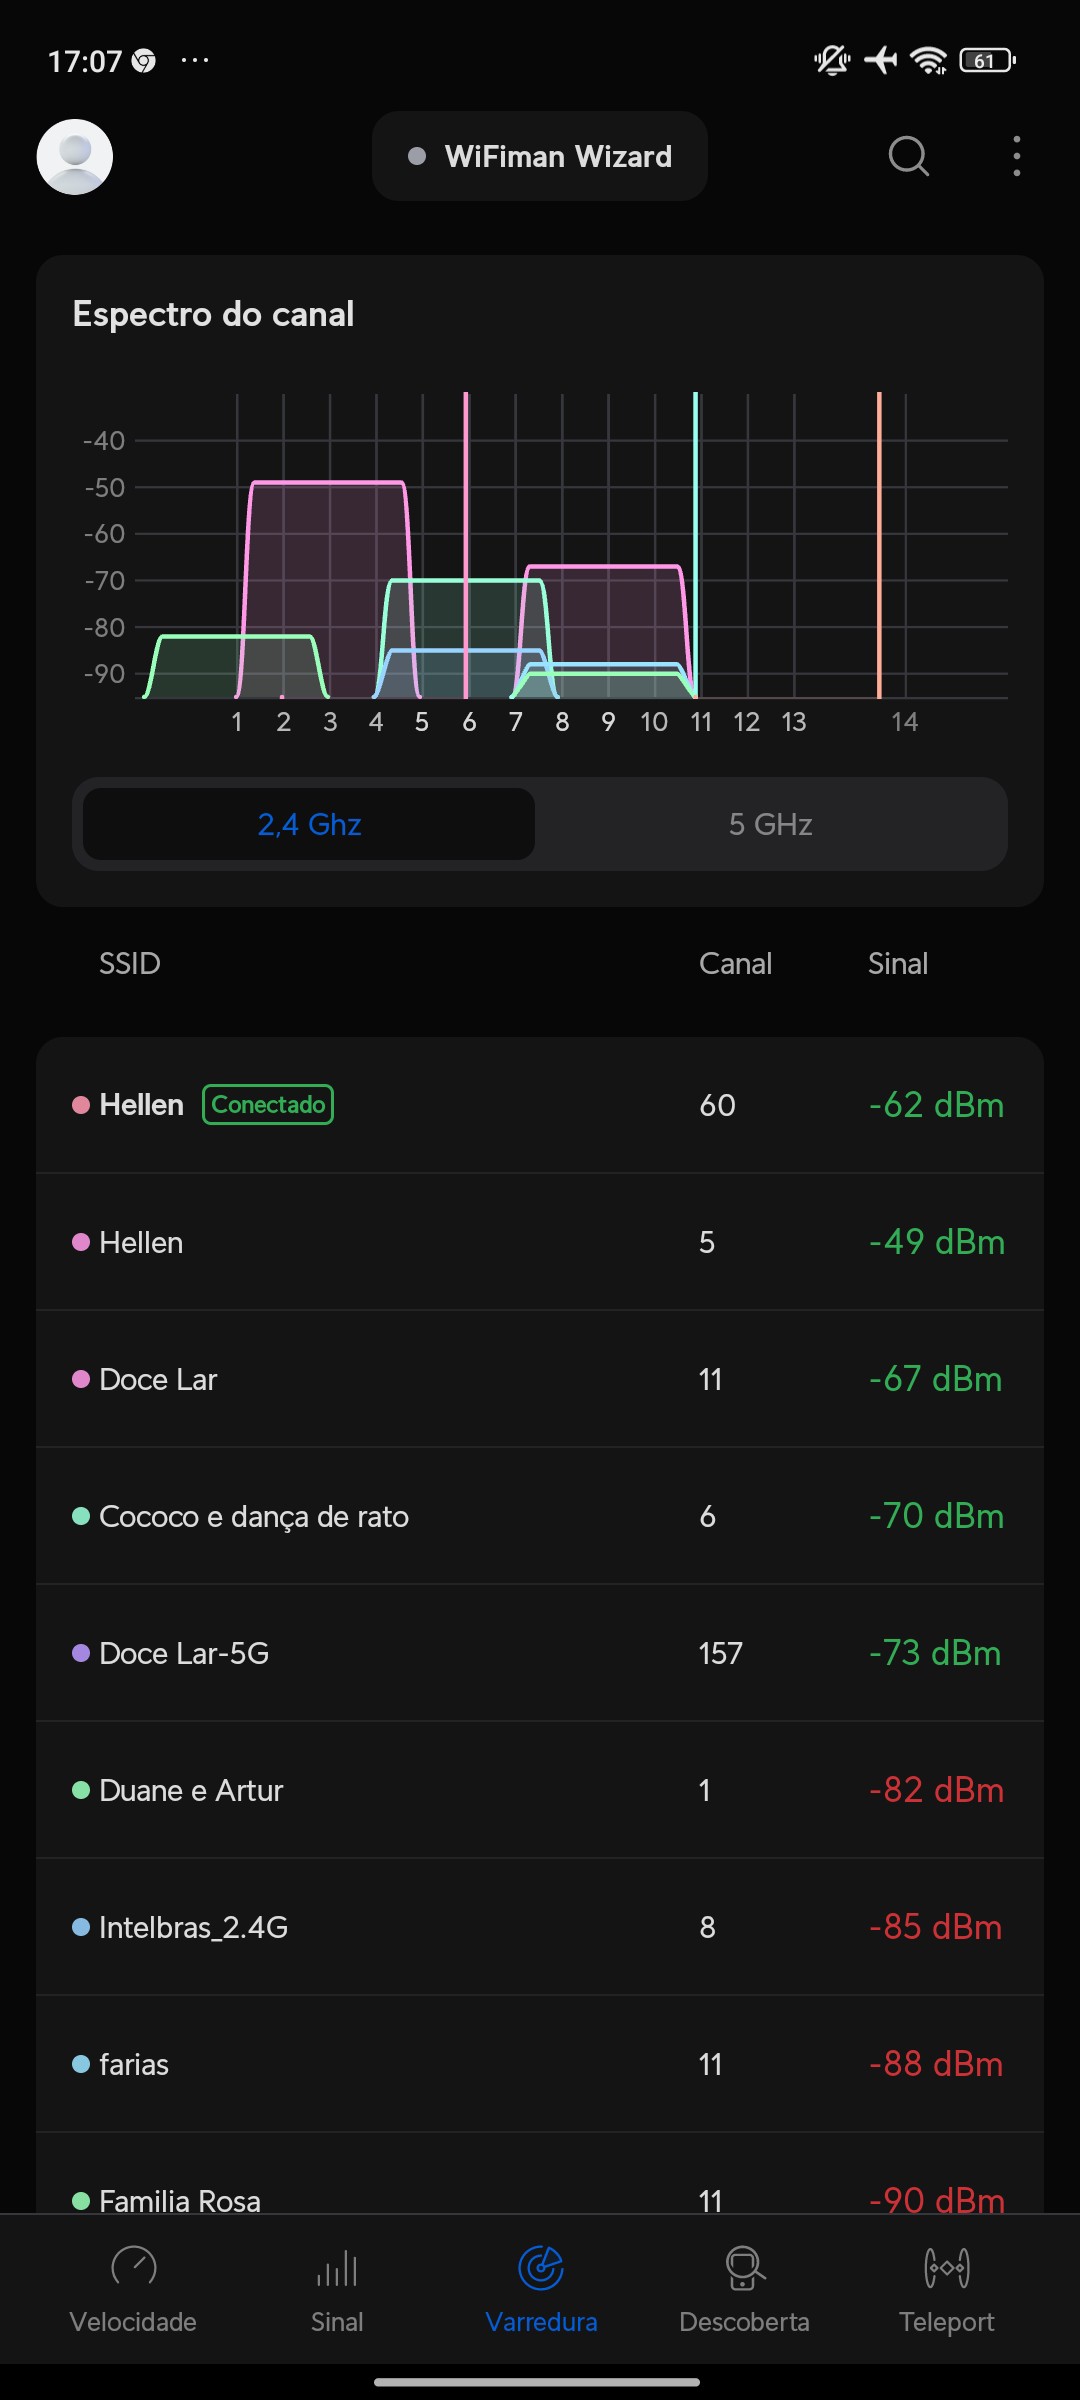Tap the Sinal bars icon
Screen dimensions: 1080x2400
pyautogui.click(x=337, y=2267)
